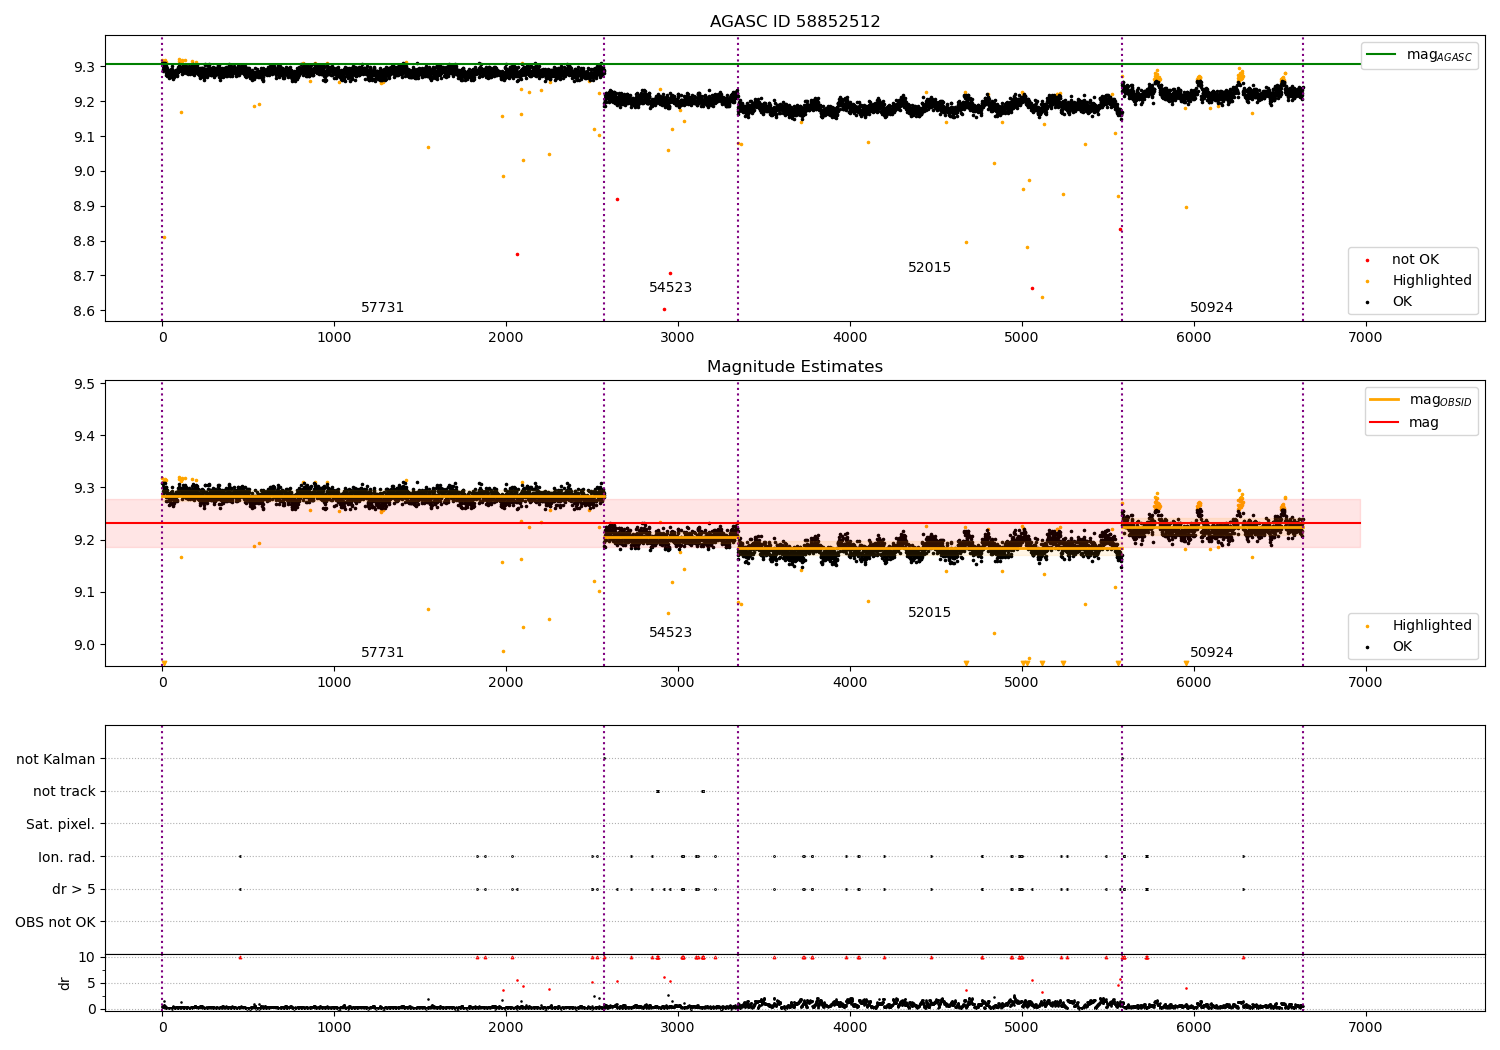Image resolution: width=1500 pixels, height=1050 pixels.
Task: Select obsid label 57731 in top plot
Action: click(383, 308)
